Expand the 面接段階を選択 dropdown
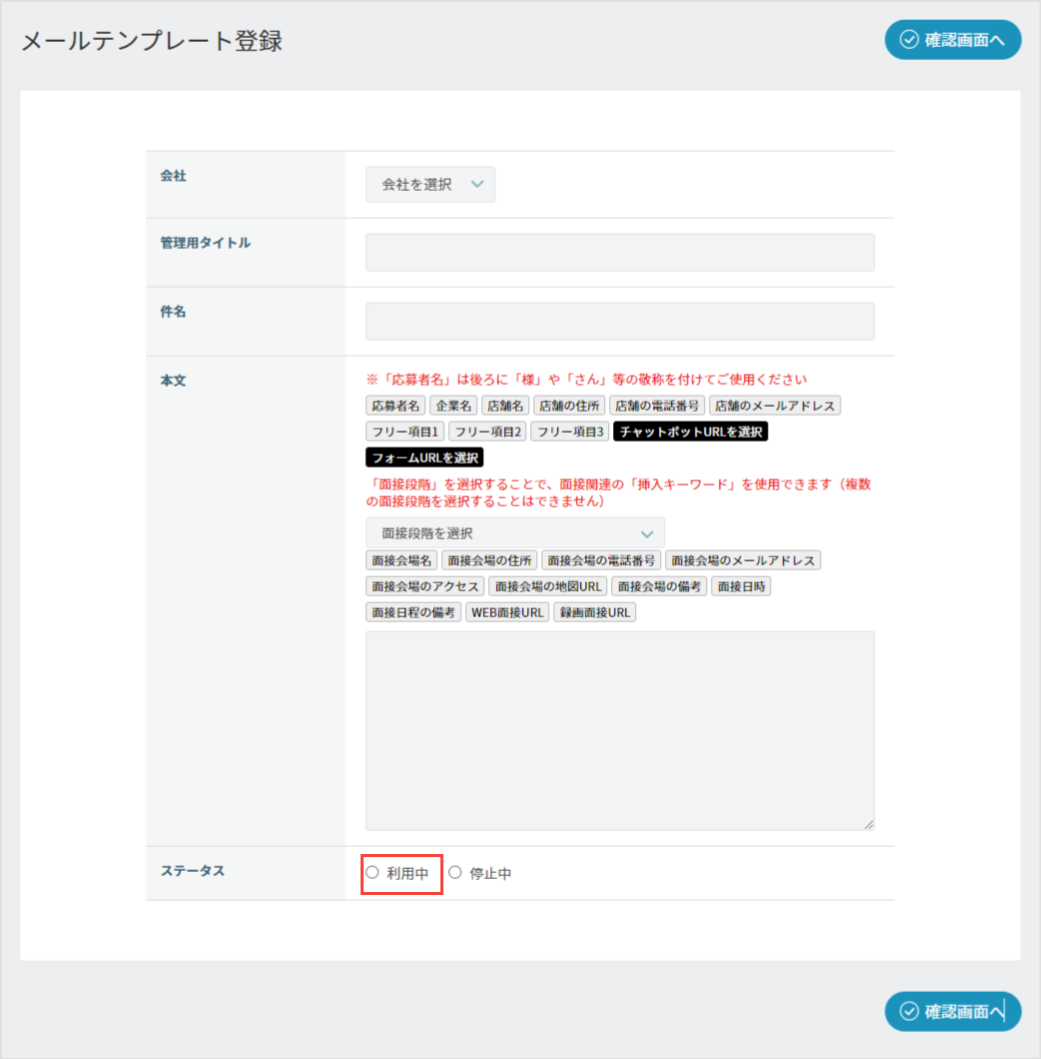 pyautogui.click(x=515, y=533)
